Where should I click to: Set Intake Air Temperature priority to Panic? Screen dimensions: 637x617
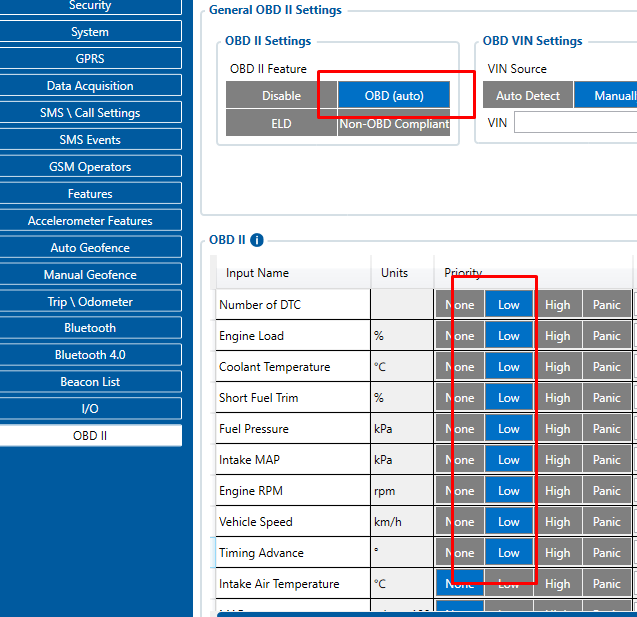pos(606,584)
